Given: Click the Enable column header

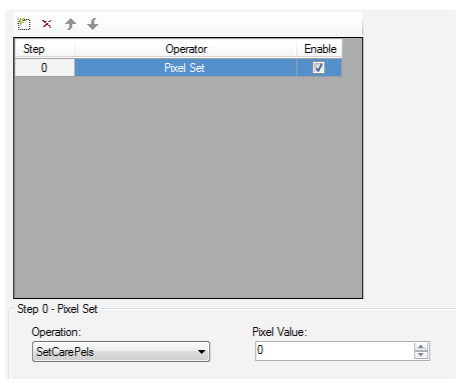Looking at the screenshot, I should coord(319,49).
